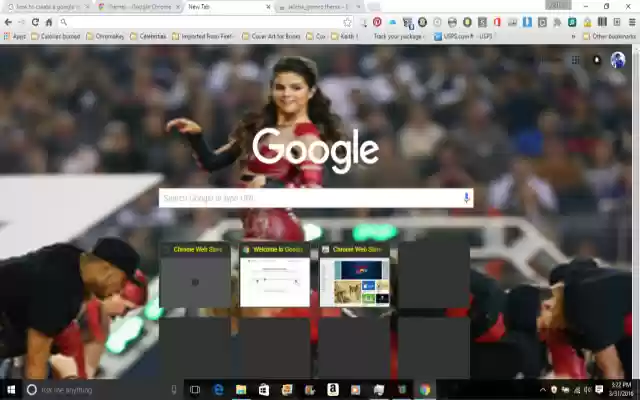Close the Themes - Google Chrome tab
Screen dimensions: 640x400
[x=176, y=7]
